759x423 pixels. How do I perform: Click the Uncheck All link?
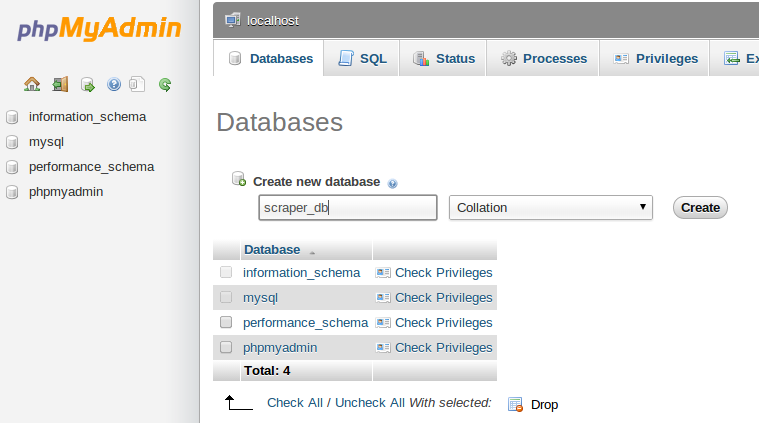click(370, 403)
